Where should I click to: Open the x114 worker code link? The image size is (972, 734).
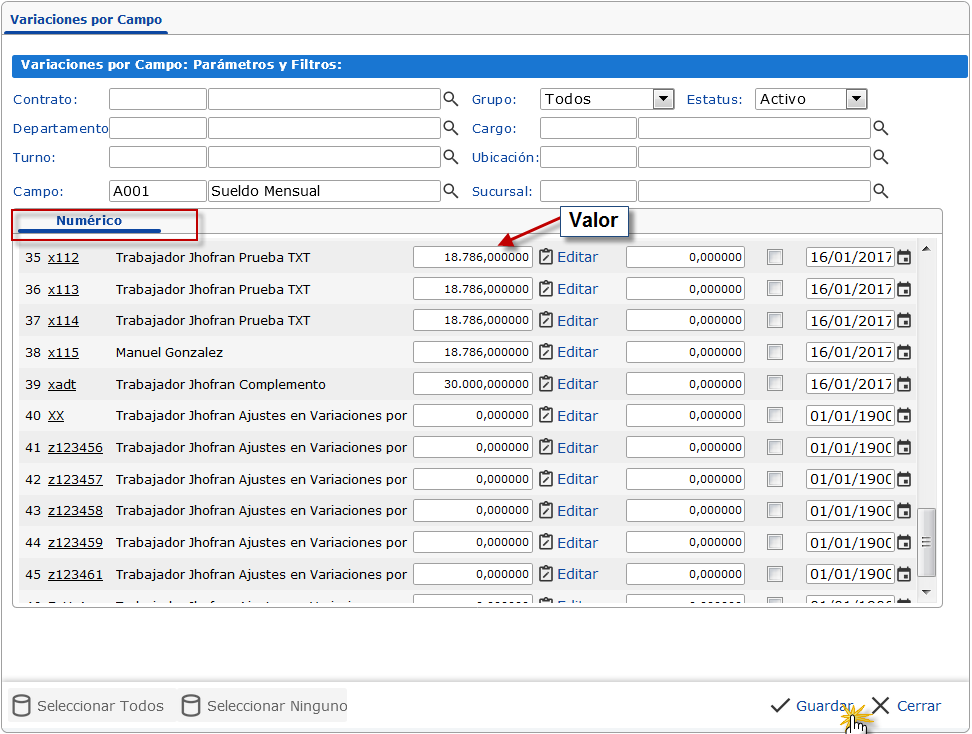coord(63,321)
